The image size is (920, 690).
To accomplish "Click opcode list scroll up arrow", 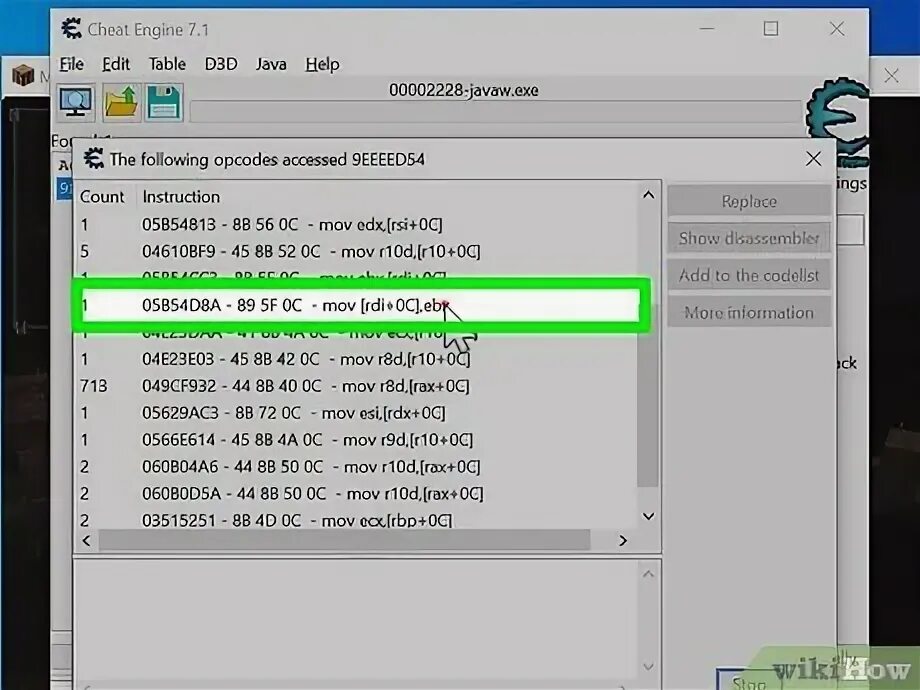I will click(648, 195).
